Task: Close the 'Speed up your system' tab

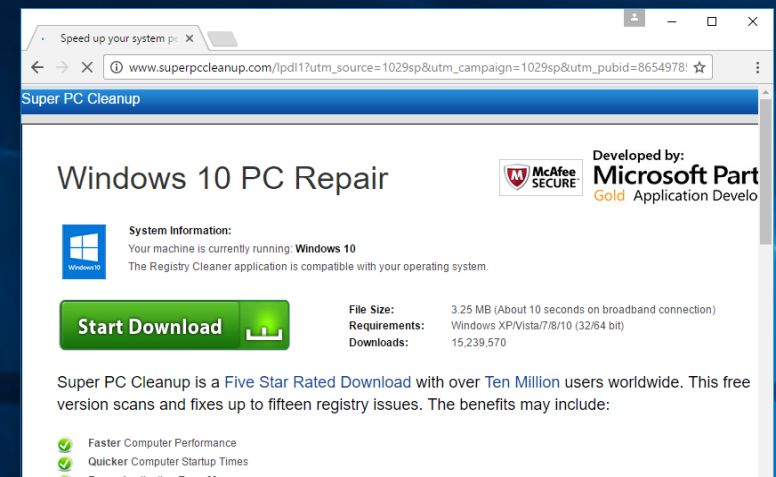Action: [190, 38]
